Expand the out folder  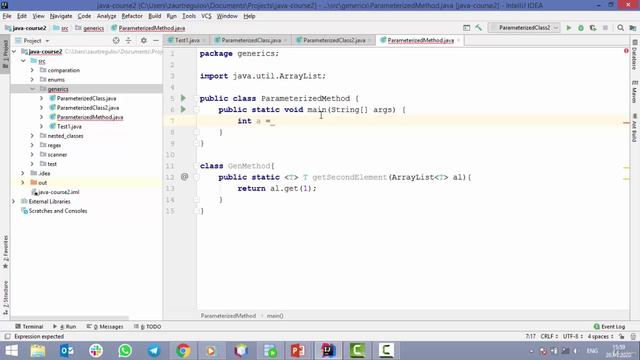point(23,183)
